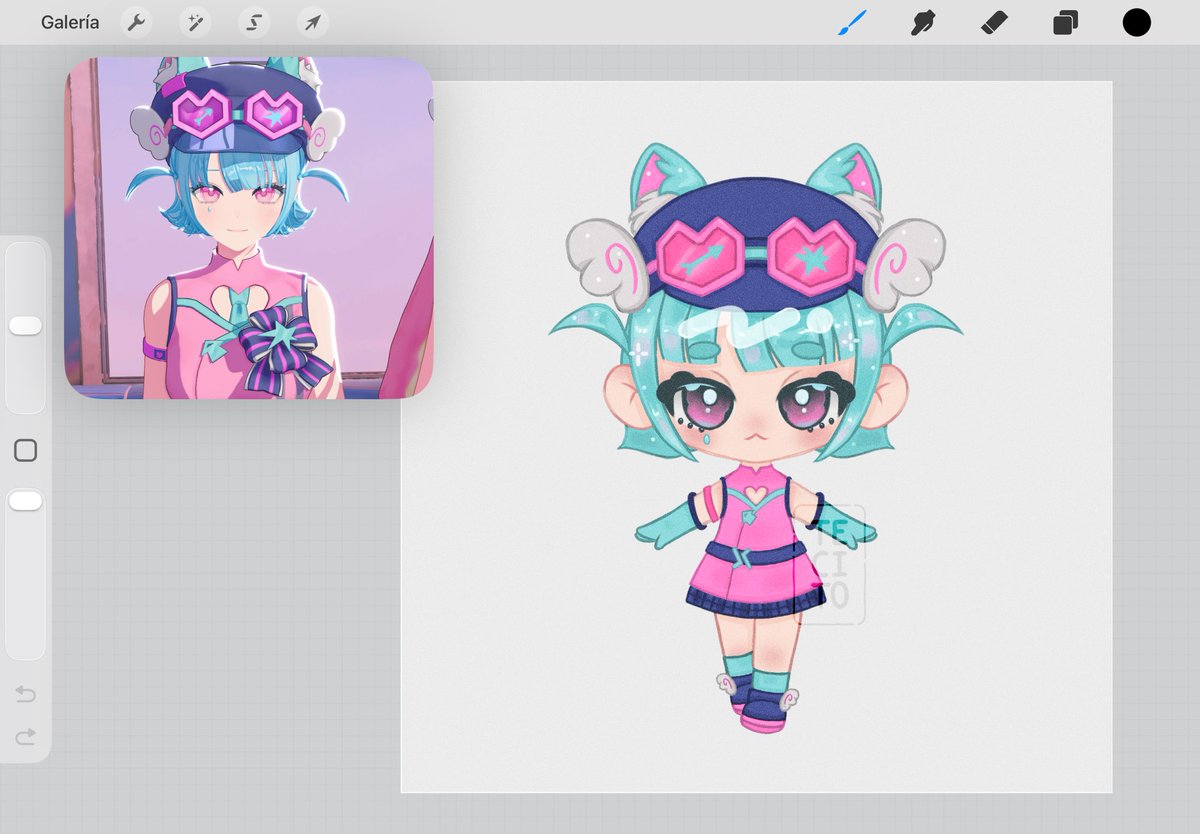Tap the square modify button on sidebar
The image size is (1200, 834).
[x=25, y=451]
